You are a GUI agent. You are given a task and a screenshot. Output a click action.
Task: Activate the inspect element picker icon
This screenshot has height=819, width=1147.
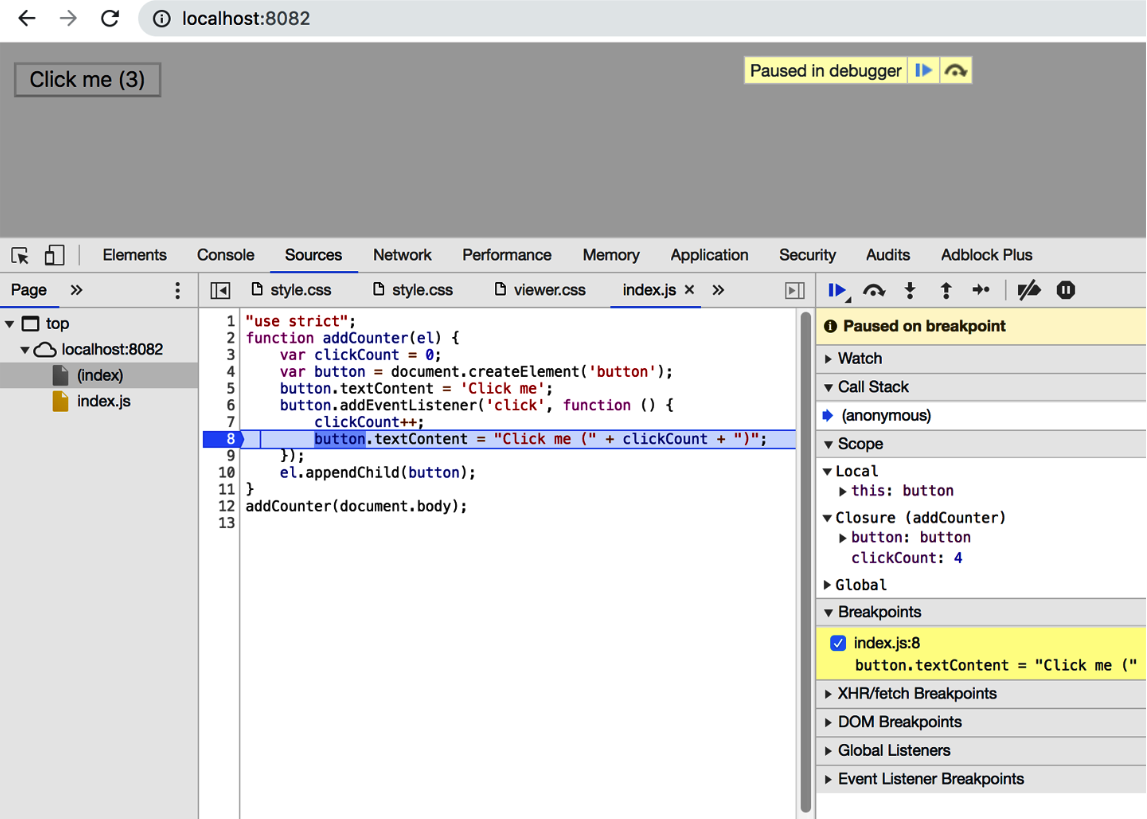click(20, 255)
